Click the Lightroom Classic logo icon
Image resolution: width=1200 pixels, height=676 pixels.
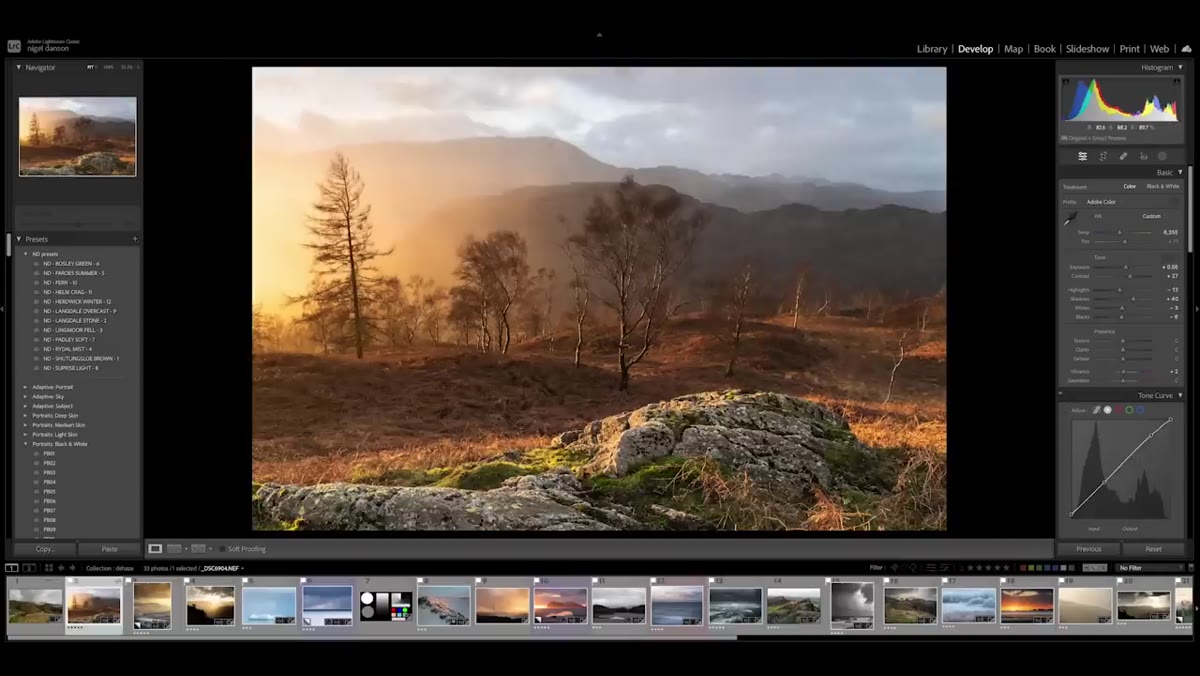point(14,46)
